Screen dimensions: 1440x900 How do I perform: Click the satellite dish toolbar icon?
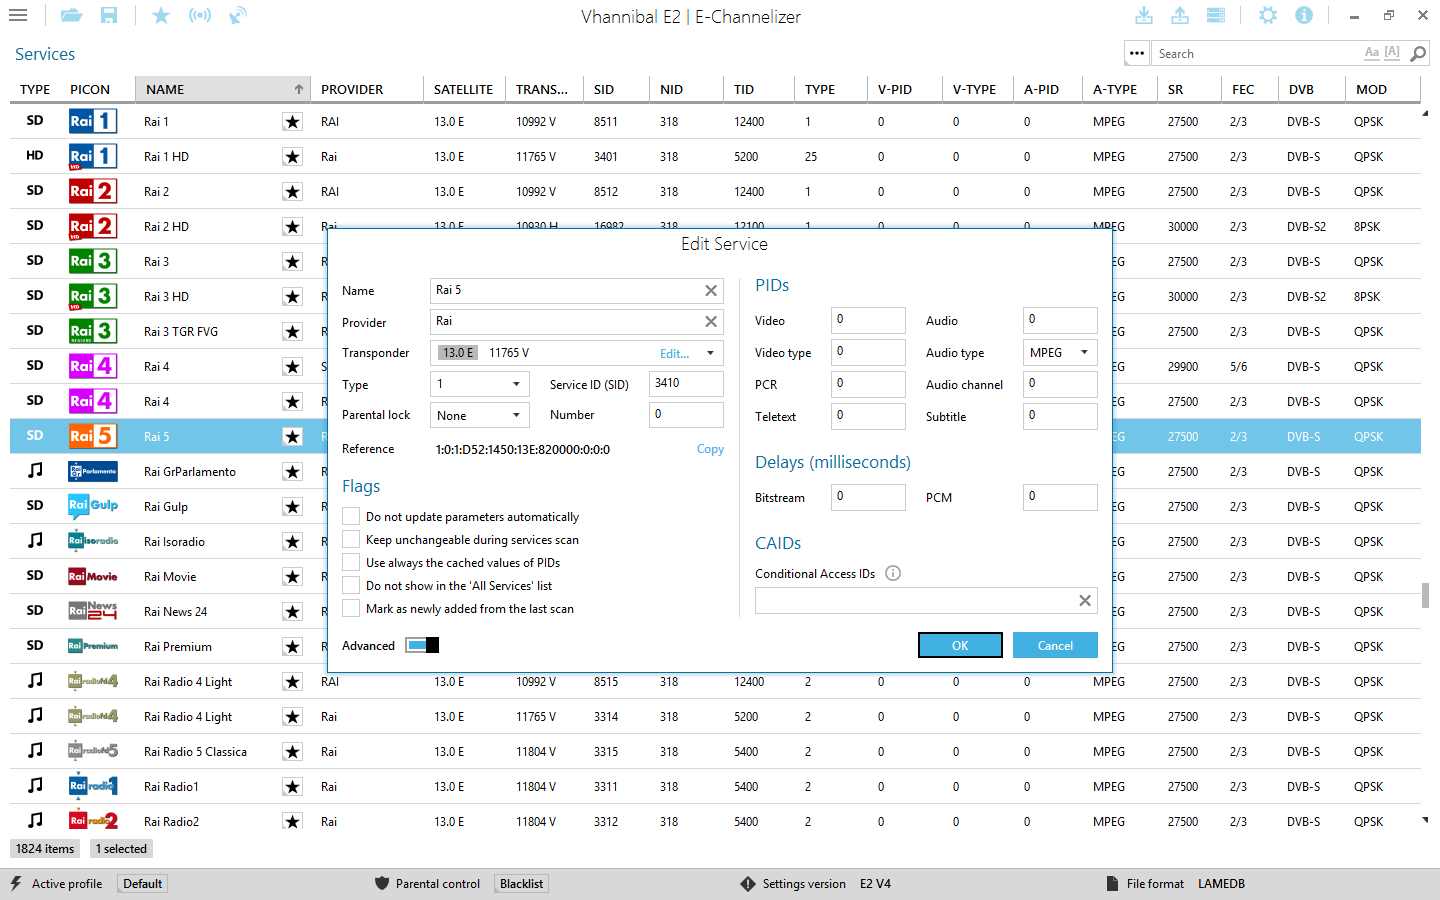238,16
